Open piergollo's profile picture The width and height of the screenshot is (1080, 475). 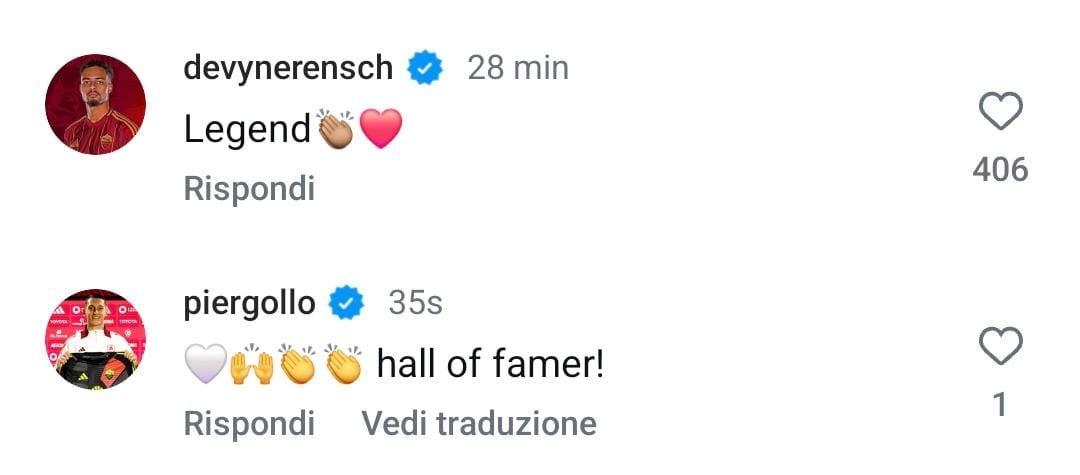[96, 340]
